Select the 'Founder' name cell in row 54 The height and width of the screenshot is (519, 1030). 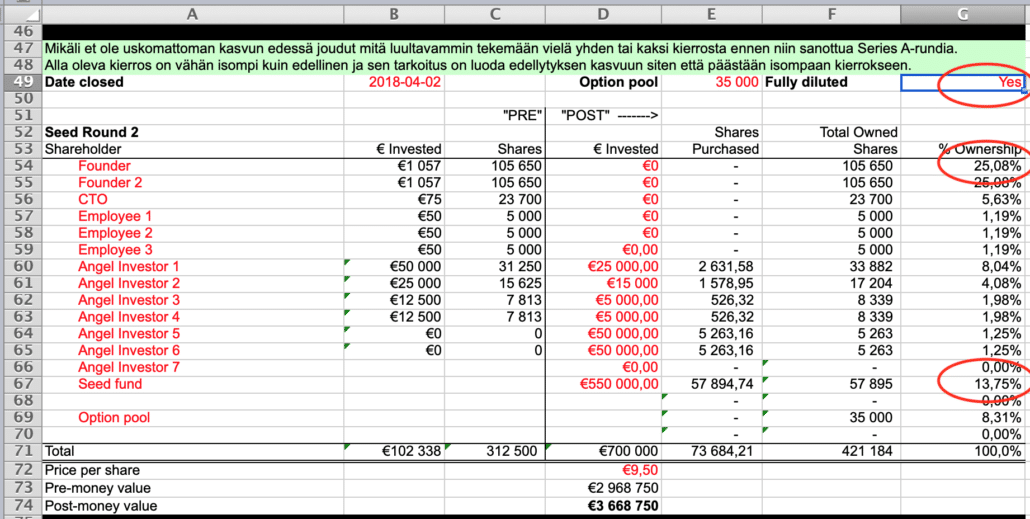(192, 166)
